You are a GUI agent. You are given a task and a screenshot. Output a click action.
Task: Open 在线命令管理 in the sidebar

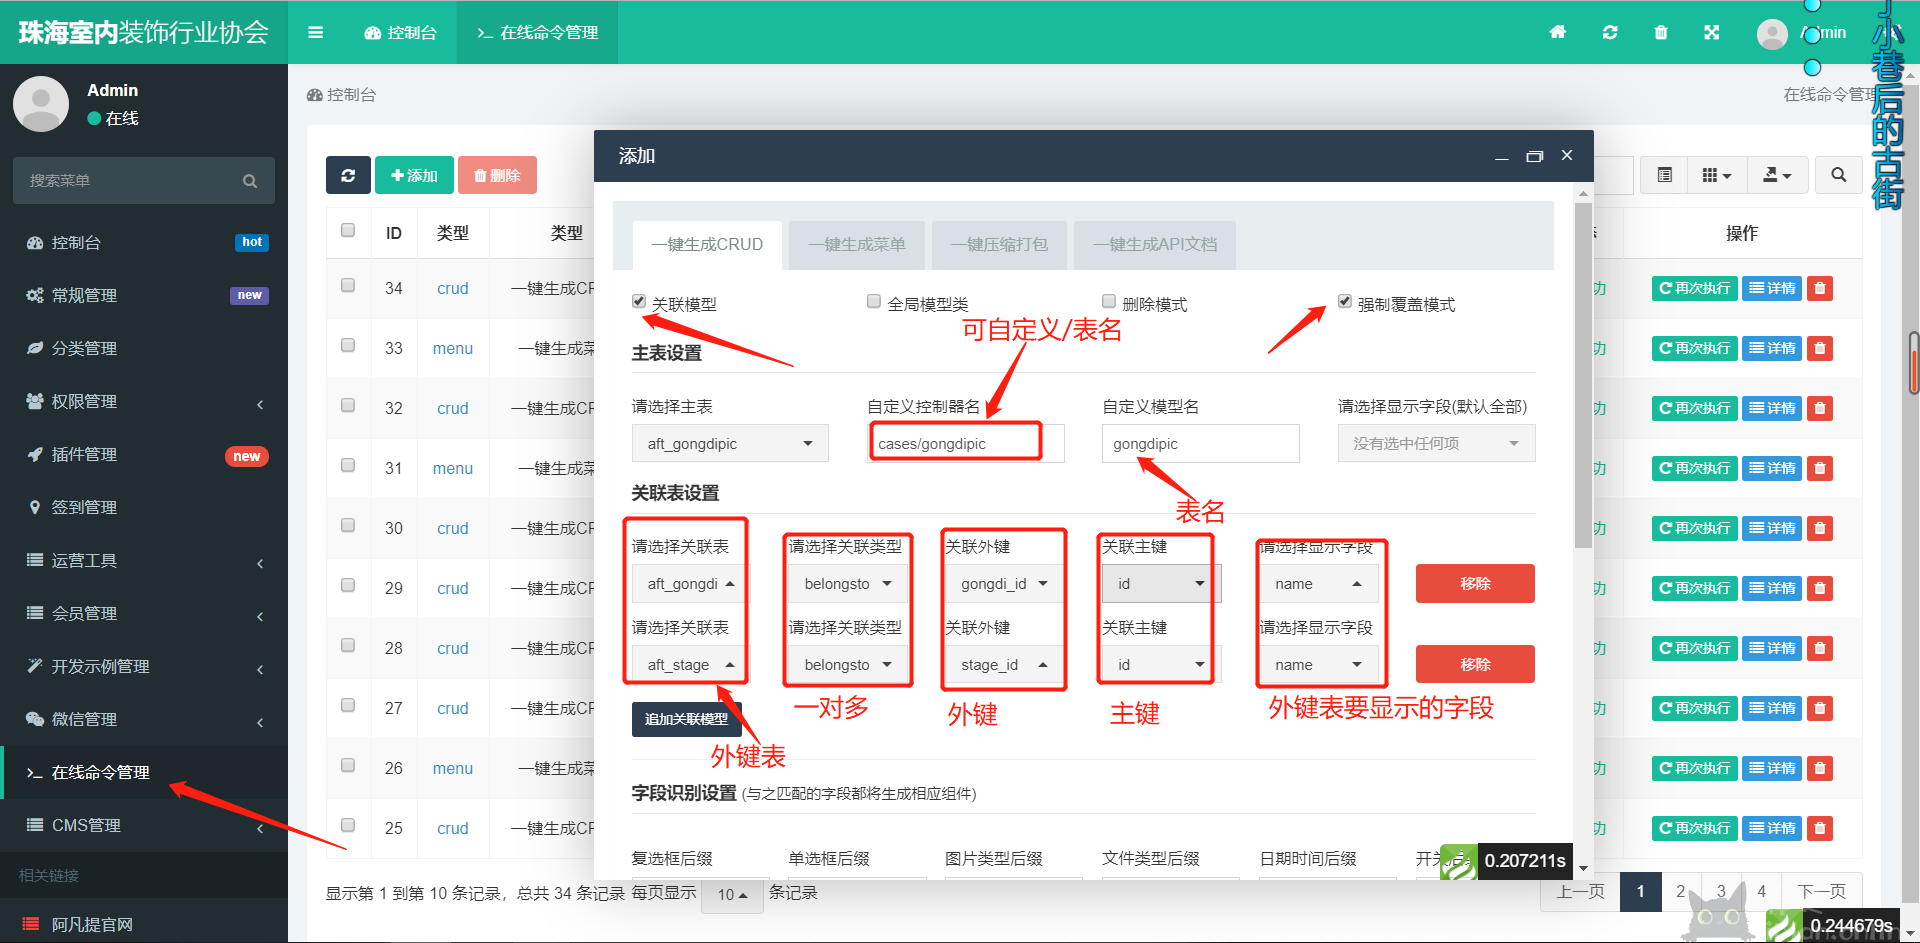[99, 772]
